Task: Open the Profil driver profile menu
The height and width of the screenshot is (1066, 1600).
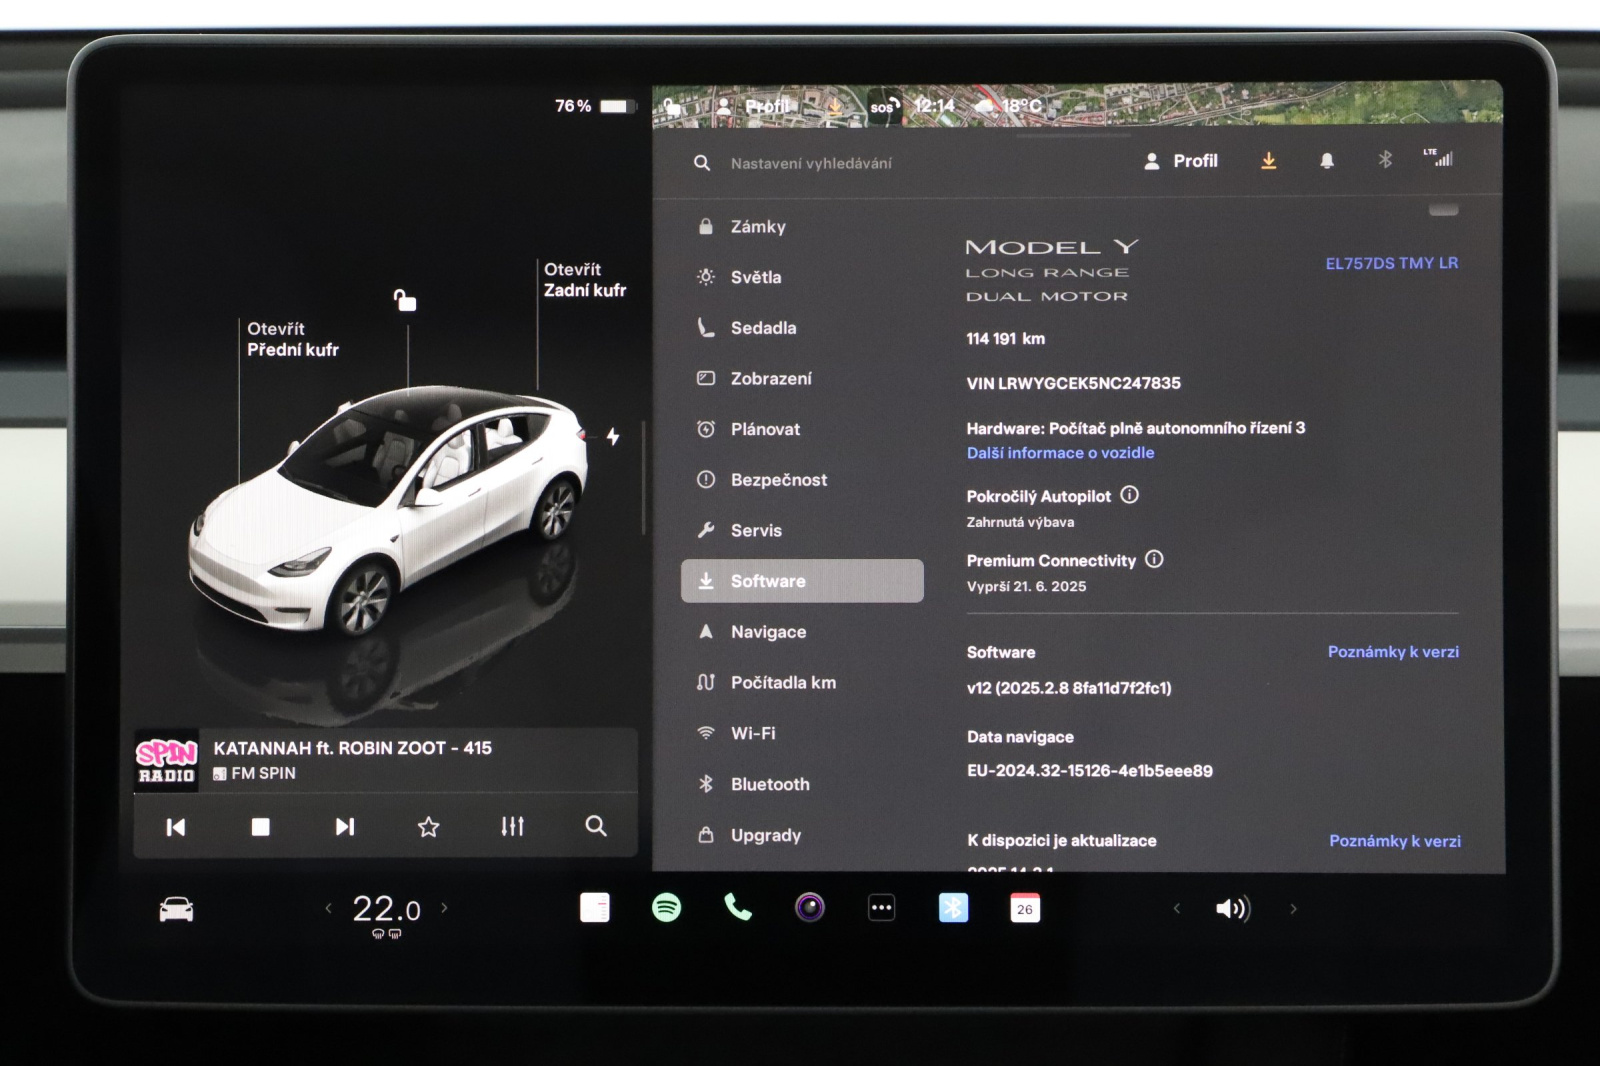Action: 1181,161
